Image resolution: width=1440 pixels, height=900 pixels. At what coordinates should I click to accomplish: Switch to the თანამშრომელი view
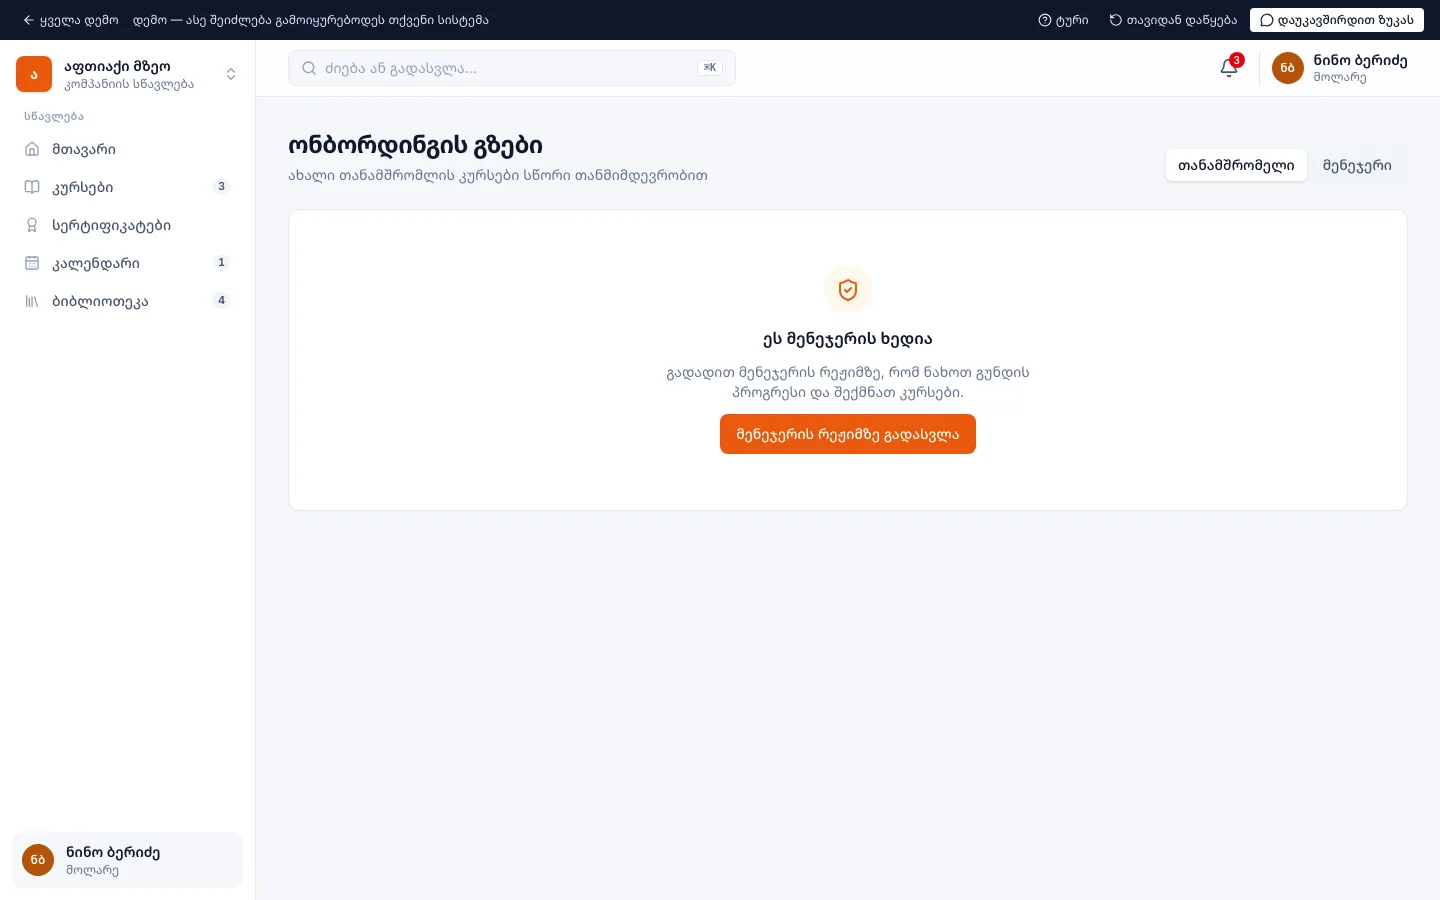1236,165
